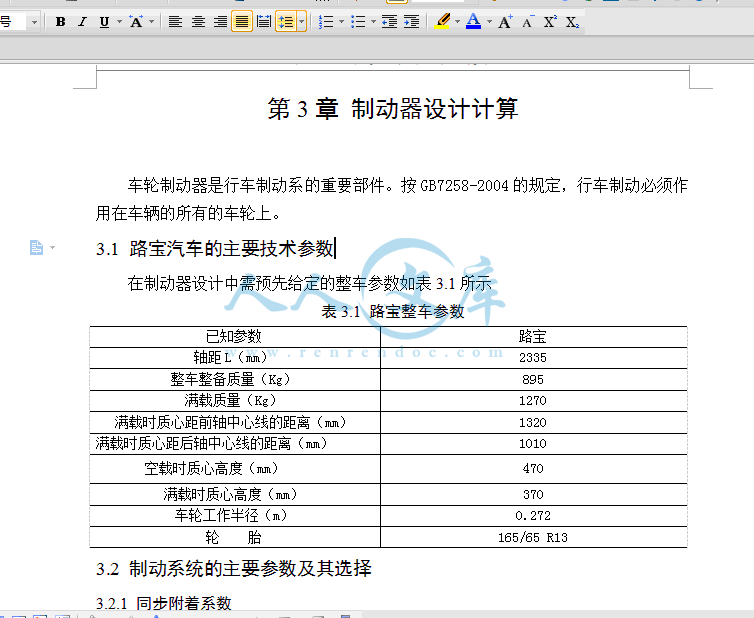Apply distributed alignment
This screenshot has height=618, width=754.
264,22
